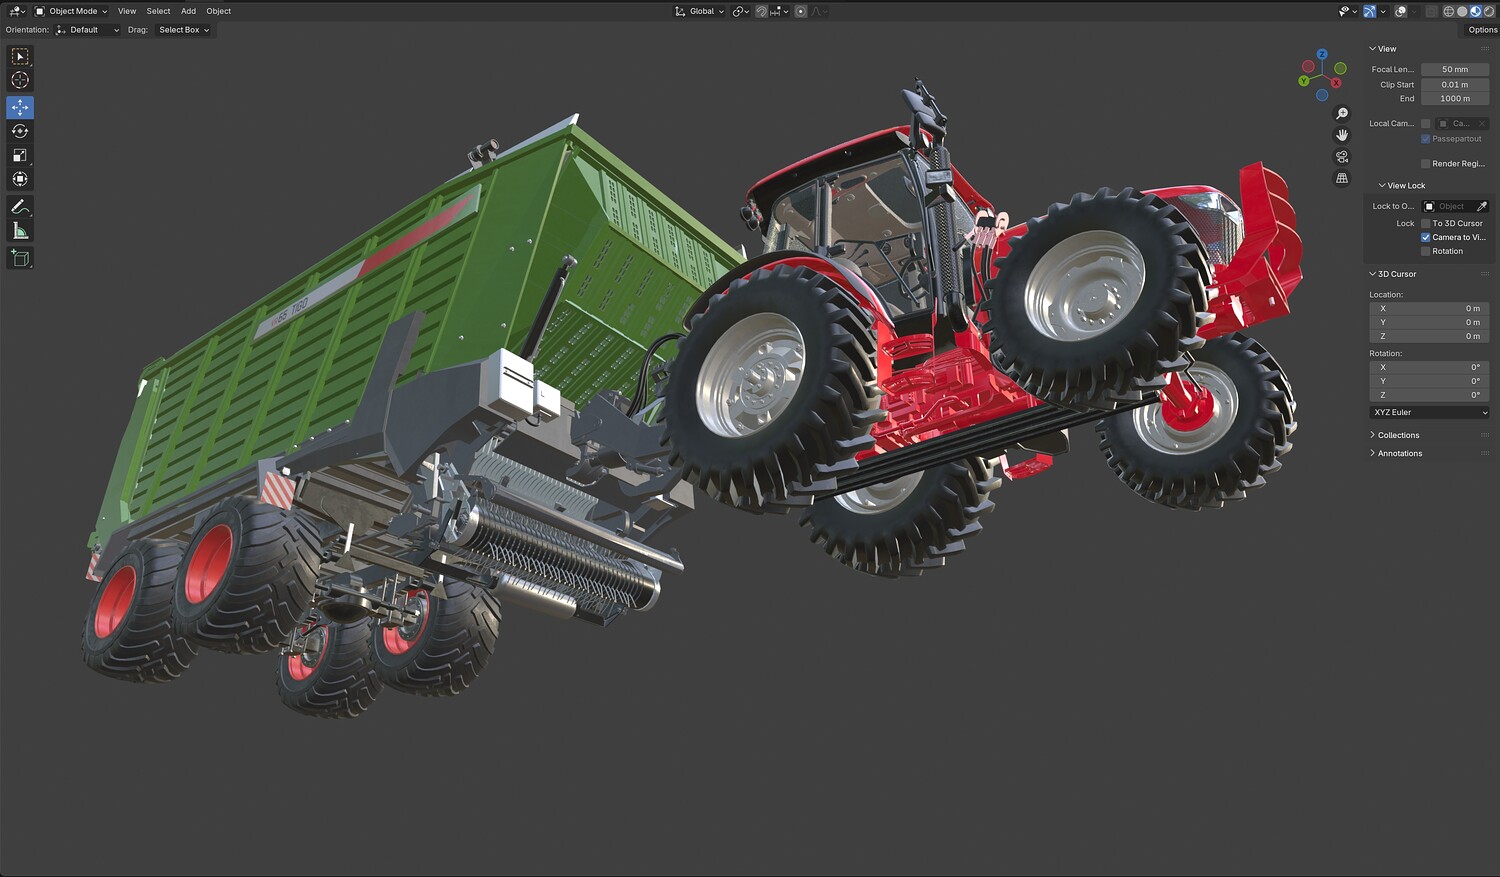Uncheck Camera to View lock
This screenshot has height=877, width=1500.
(1425, 238)
